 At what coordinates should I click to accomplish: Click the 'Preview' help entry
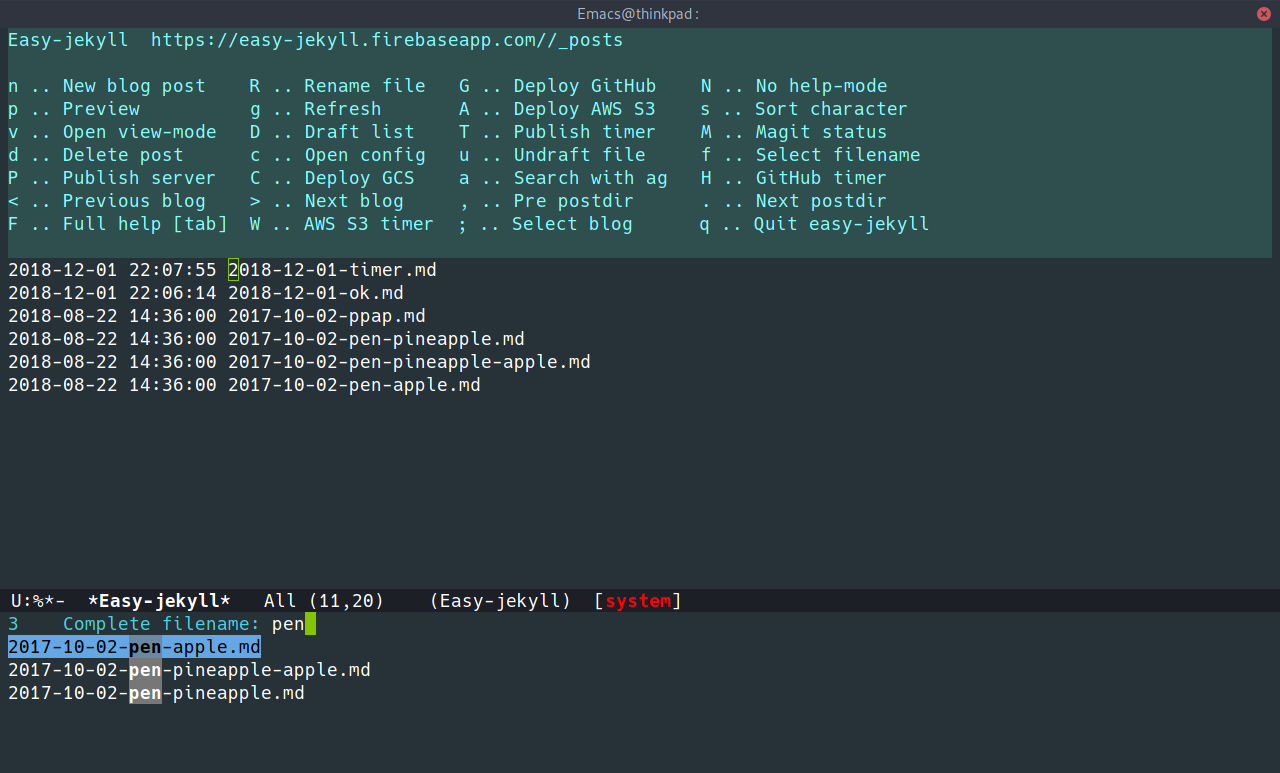(74, 109)
